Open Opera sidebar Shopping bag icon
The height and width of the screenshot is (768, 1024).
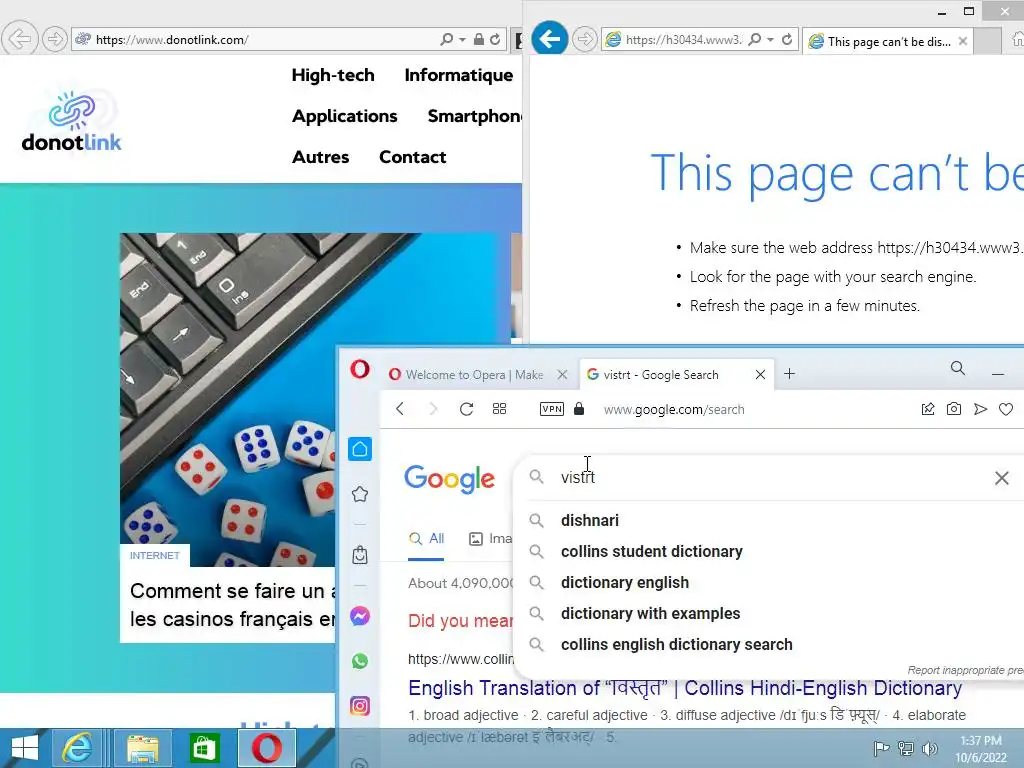[360, 555]
